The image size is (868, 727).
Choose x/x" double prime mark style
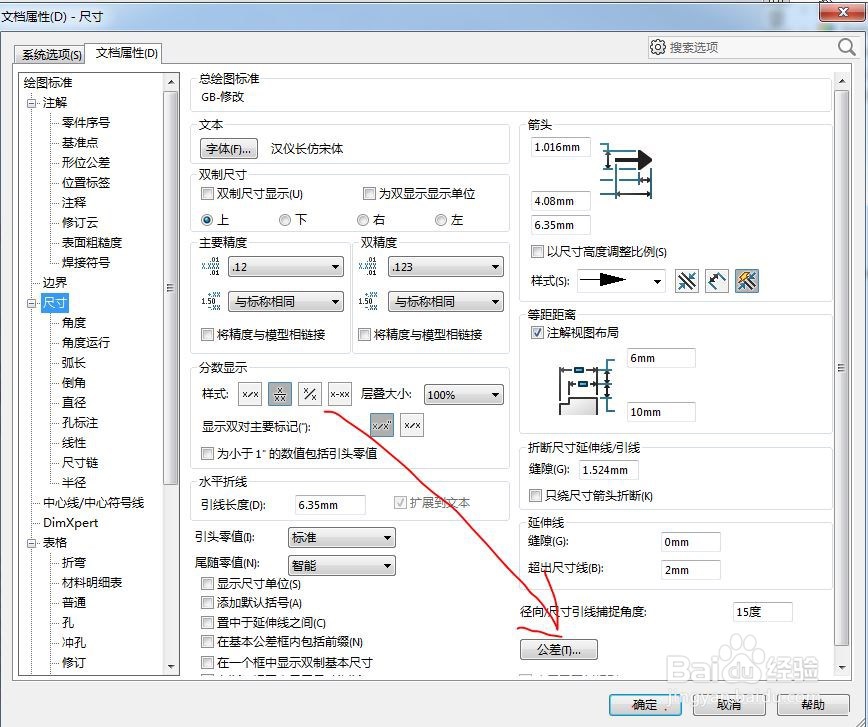point(382,425)
